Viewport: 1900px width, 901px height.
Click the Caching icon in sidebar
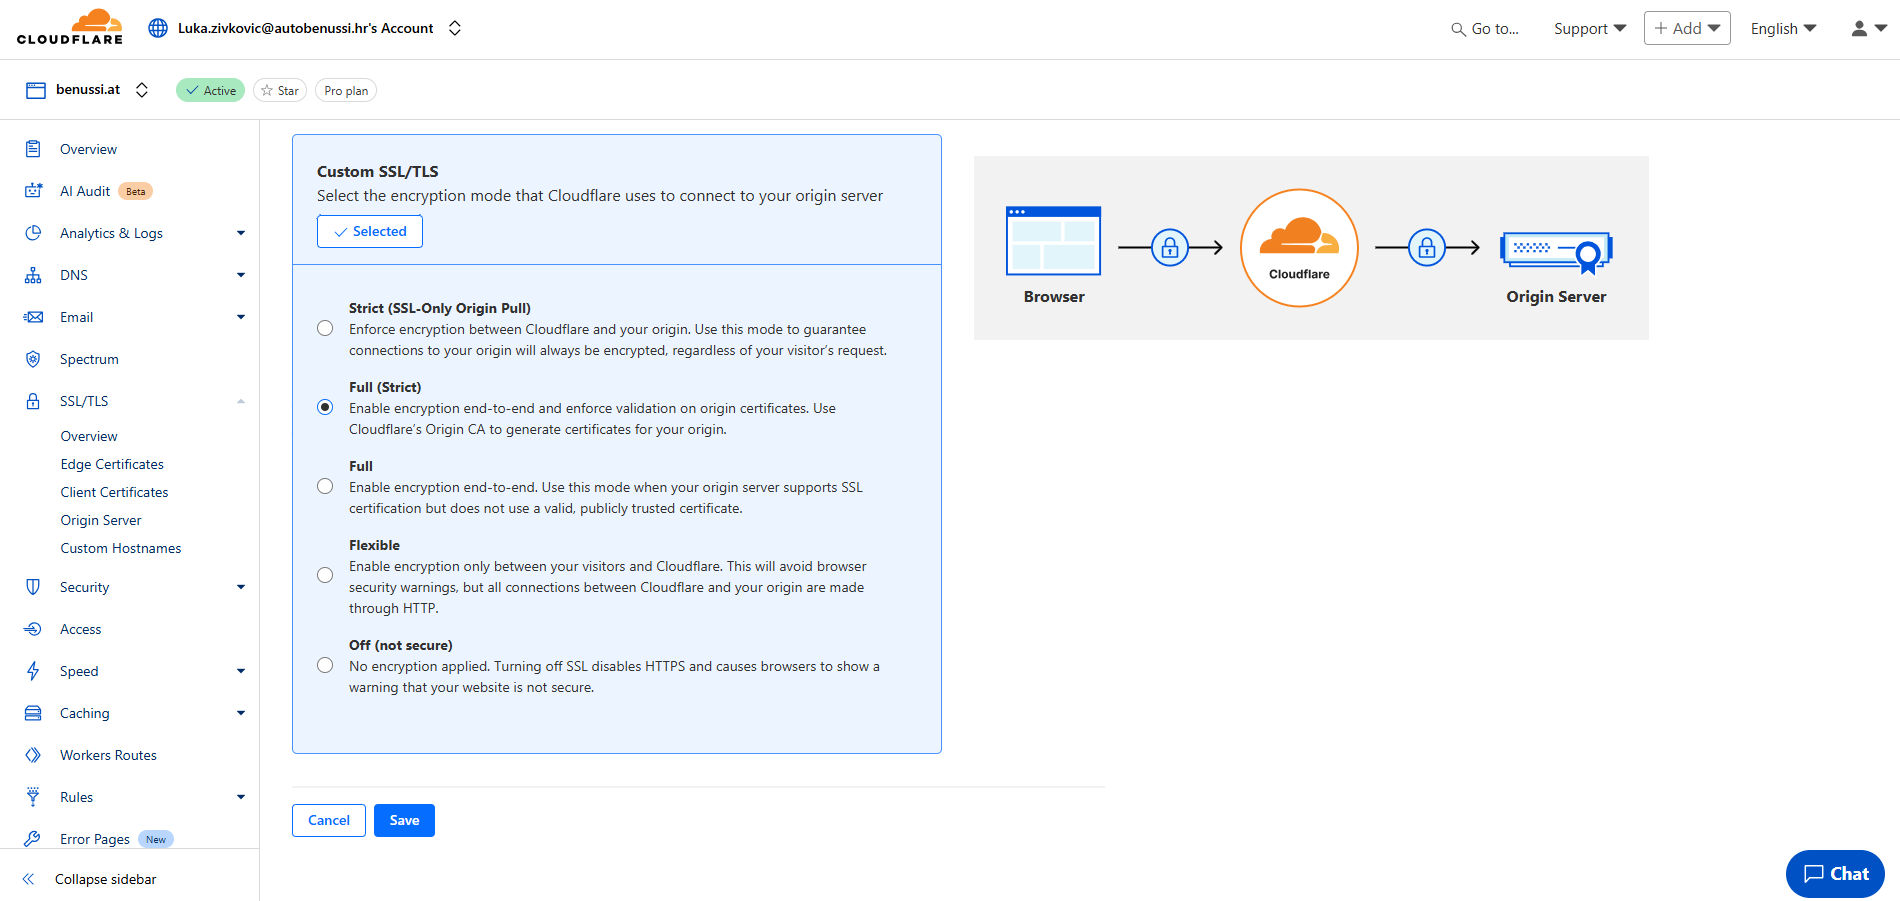point(33,713)
